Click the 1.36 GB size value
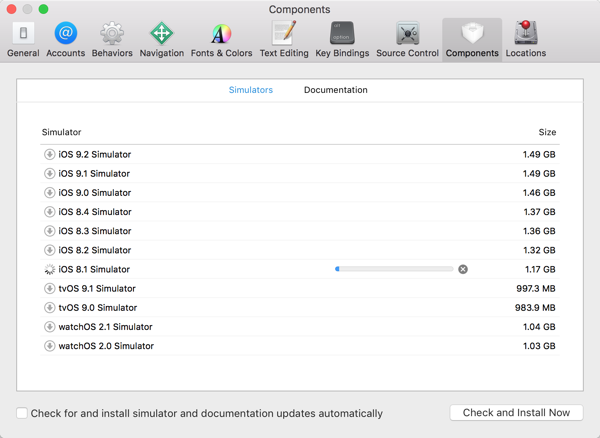600x438 pixels. (539, 231)
